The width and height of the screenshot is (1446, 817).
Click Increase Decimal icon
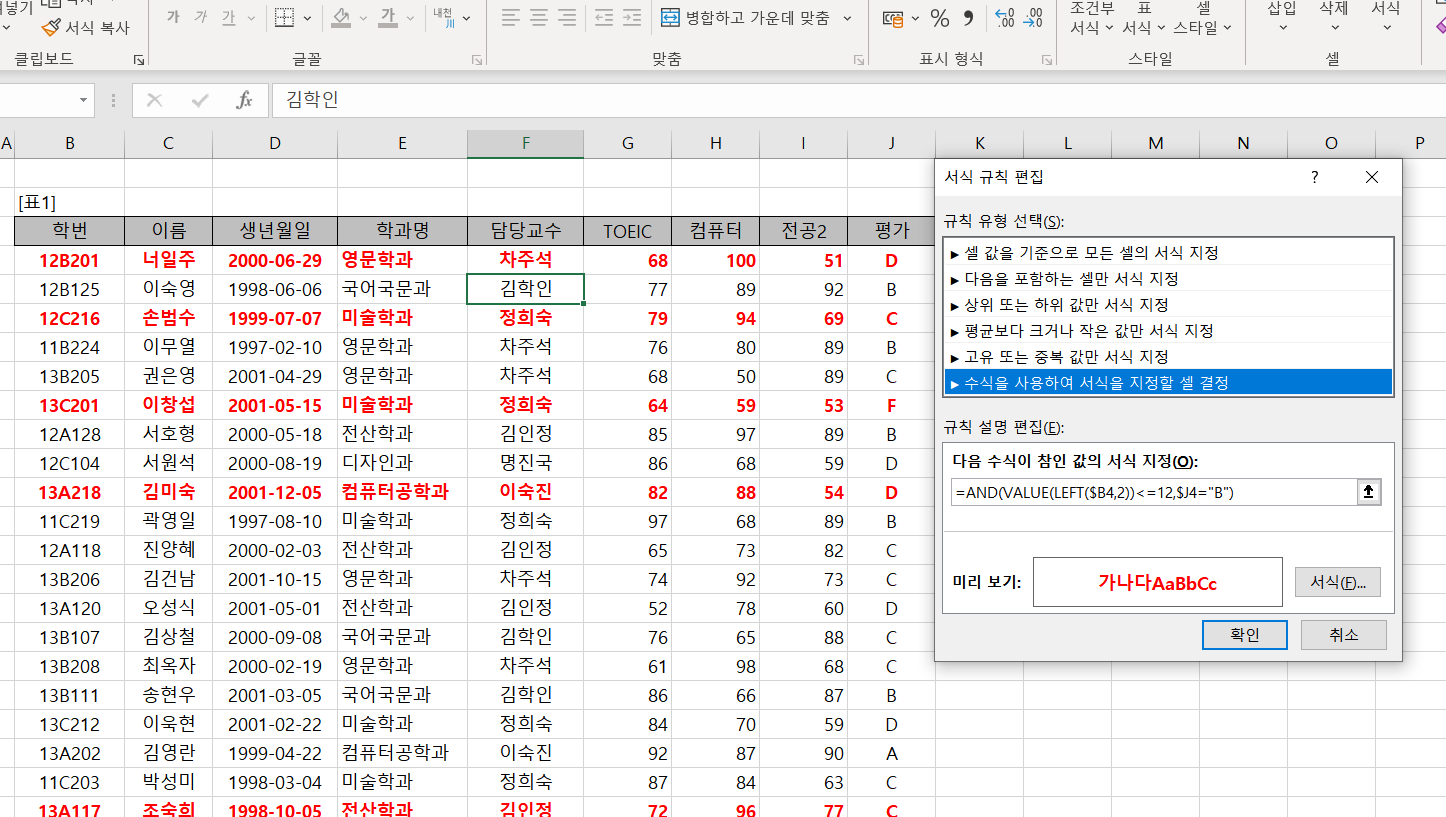click(x=1005, y=18)
